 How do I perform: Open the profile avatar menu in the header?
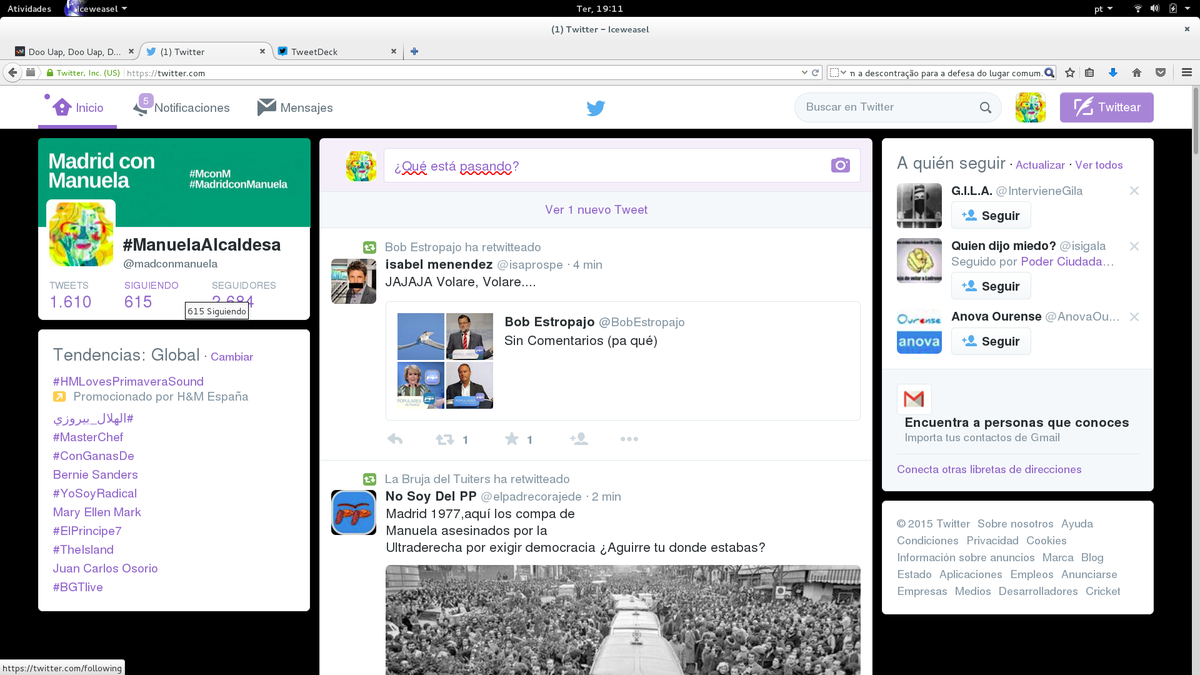pos(1030,107)
